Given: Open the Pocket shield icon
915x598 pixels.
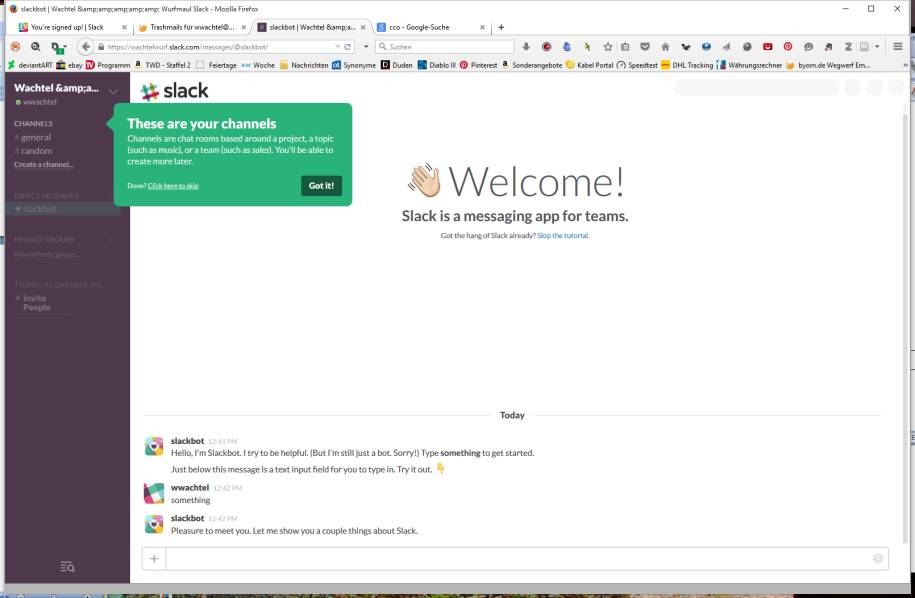Looking at the screenshot, I should click(x=645, y=47).
